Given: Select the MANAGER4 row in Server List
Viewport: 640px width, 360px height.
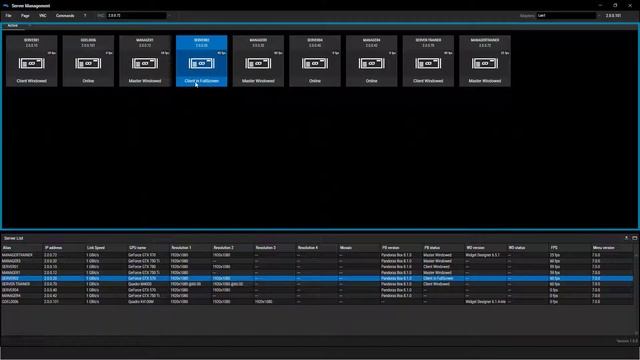Looking at the screenshot, I should (317, 296).
